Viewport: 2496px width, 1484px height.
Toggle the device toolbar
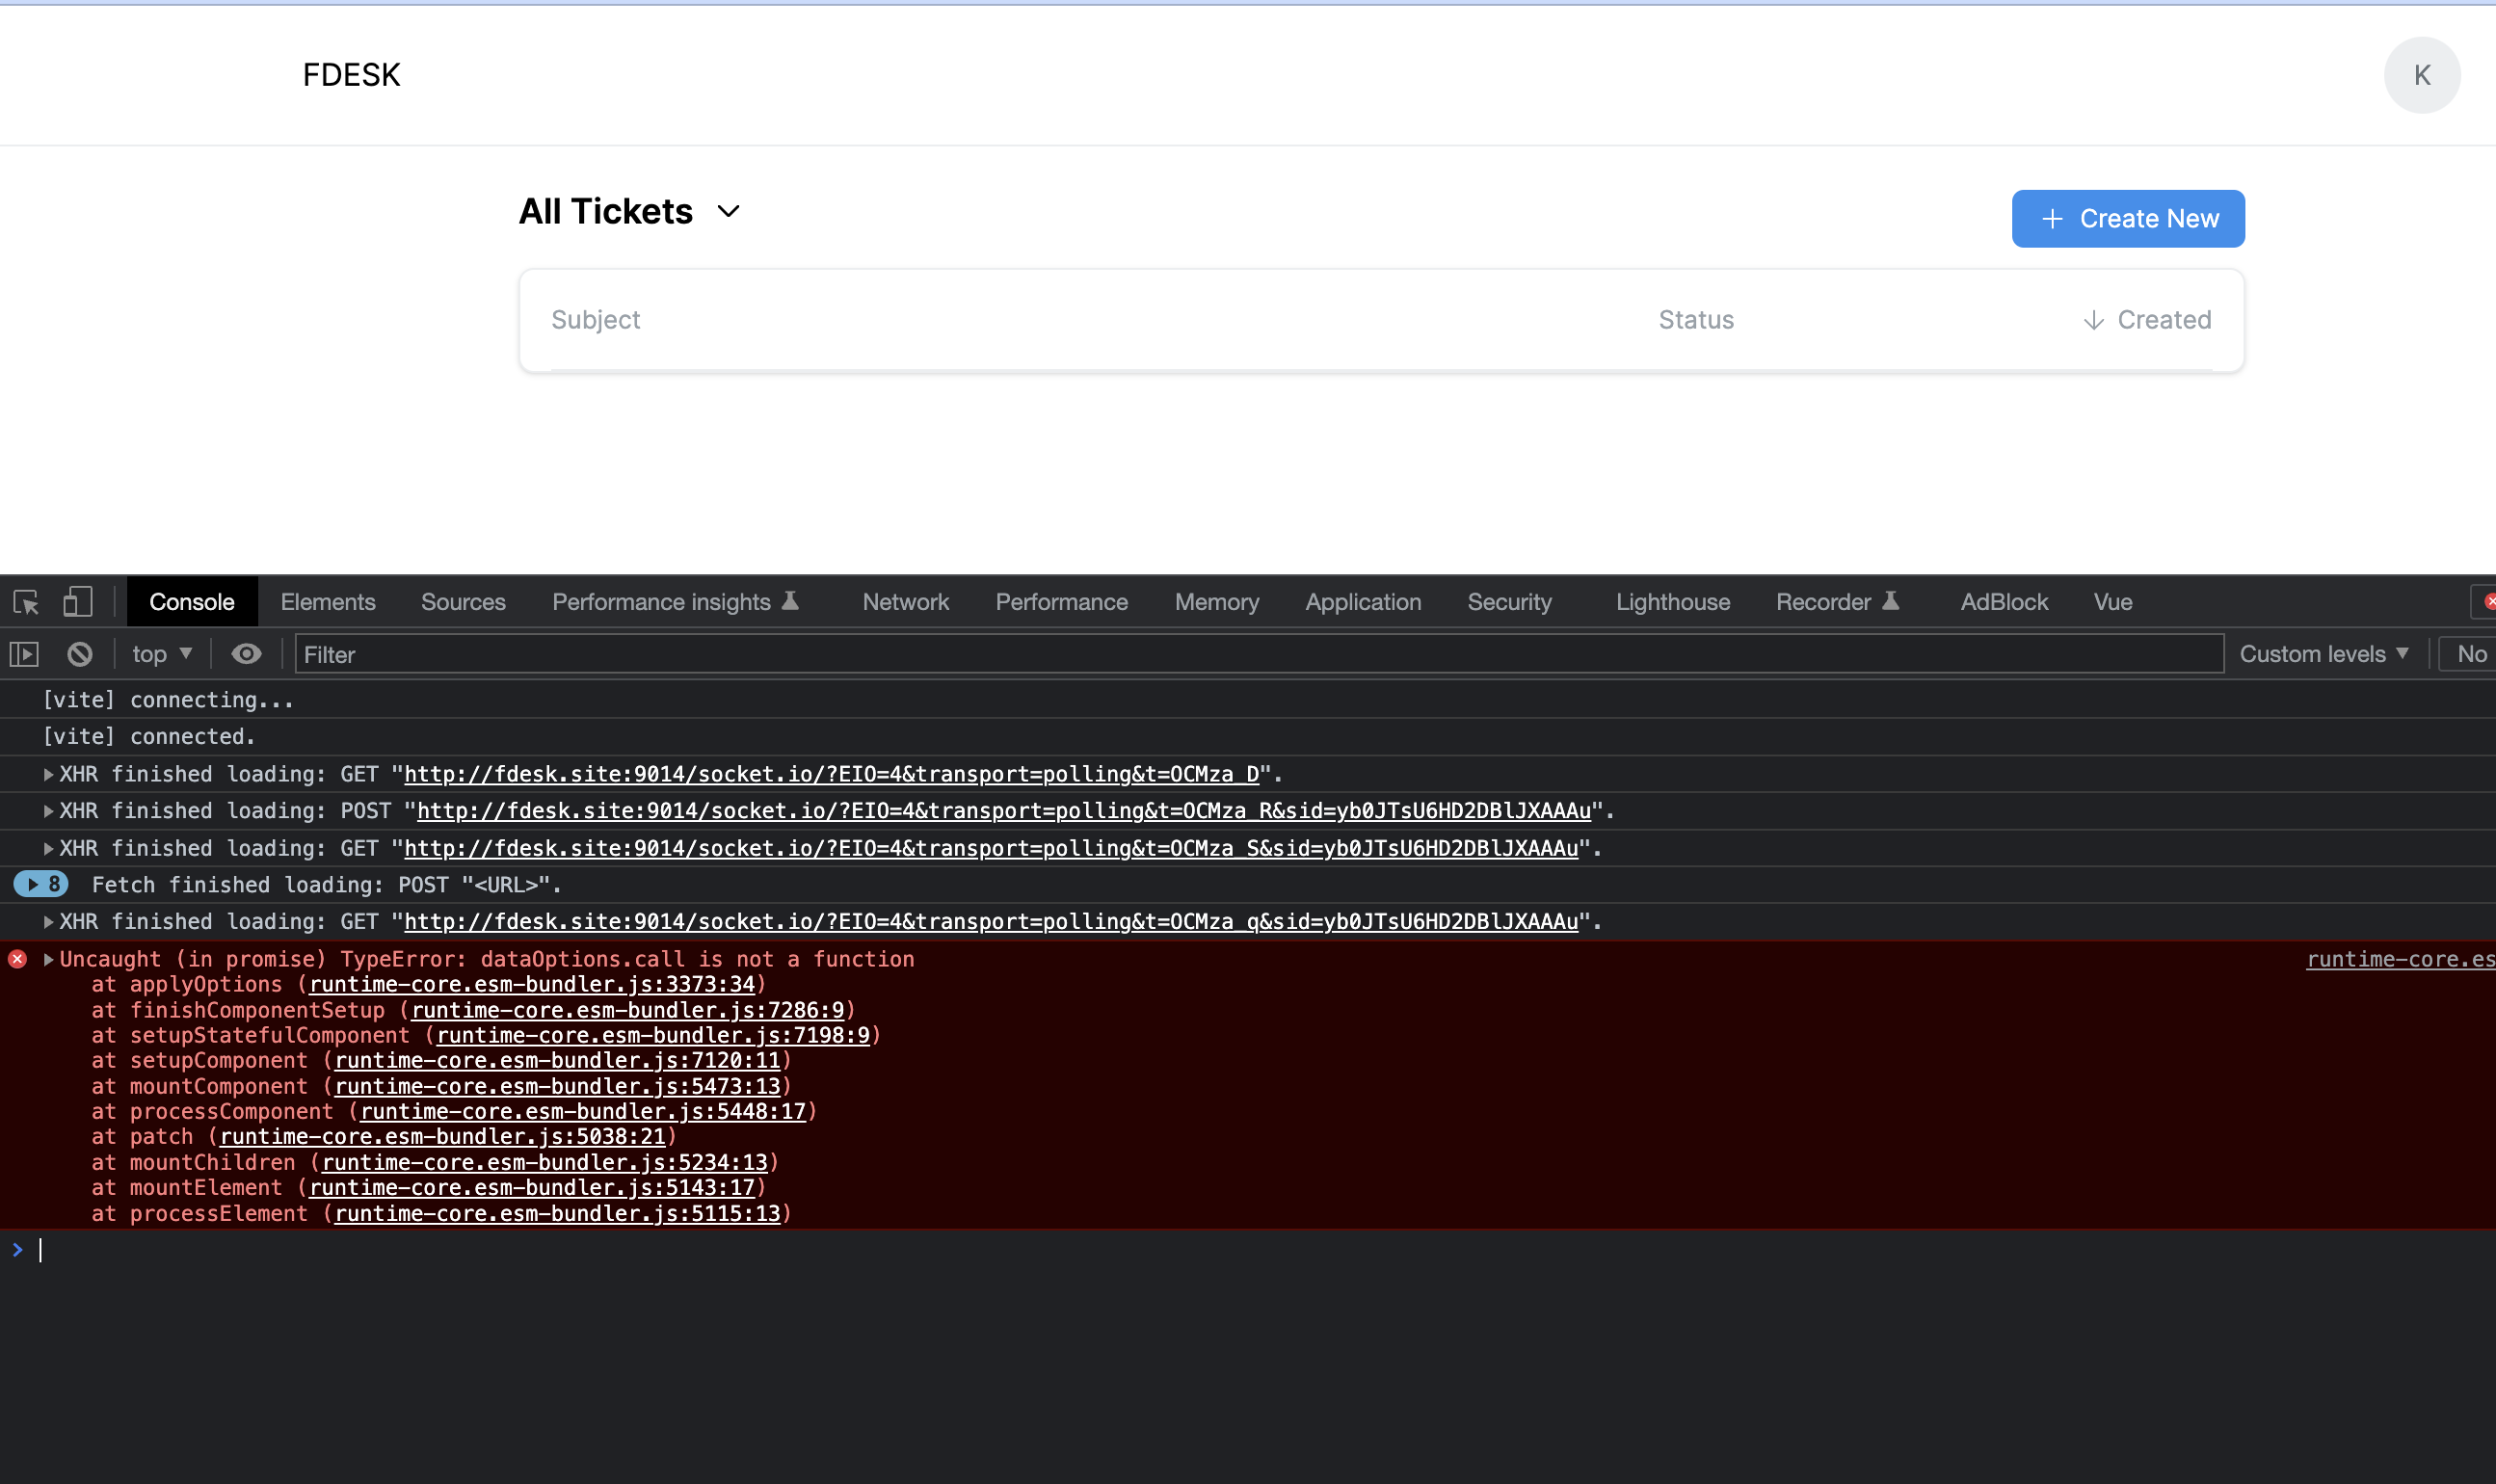point(77,601)
